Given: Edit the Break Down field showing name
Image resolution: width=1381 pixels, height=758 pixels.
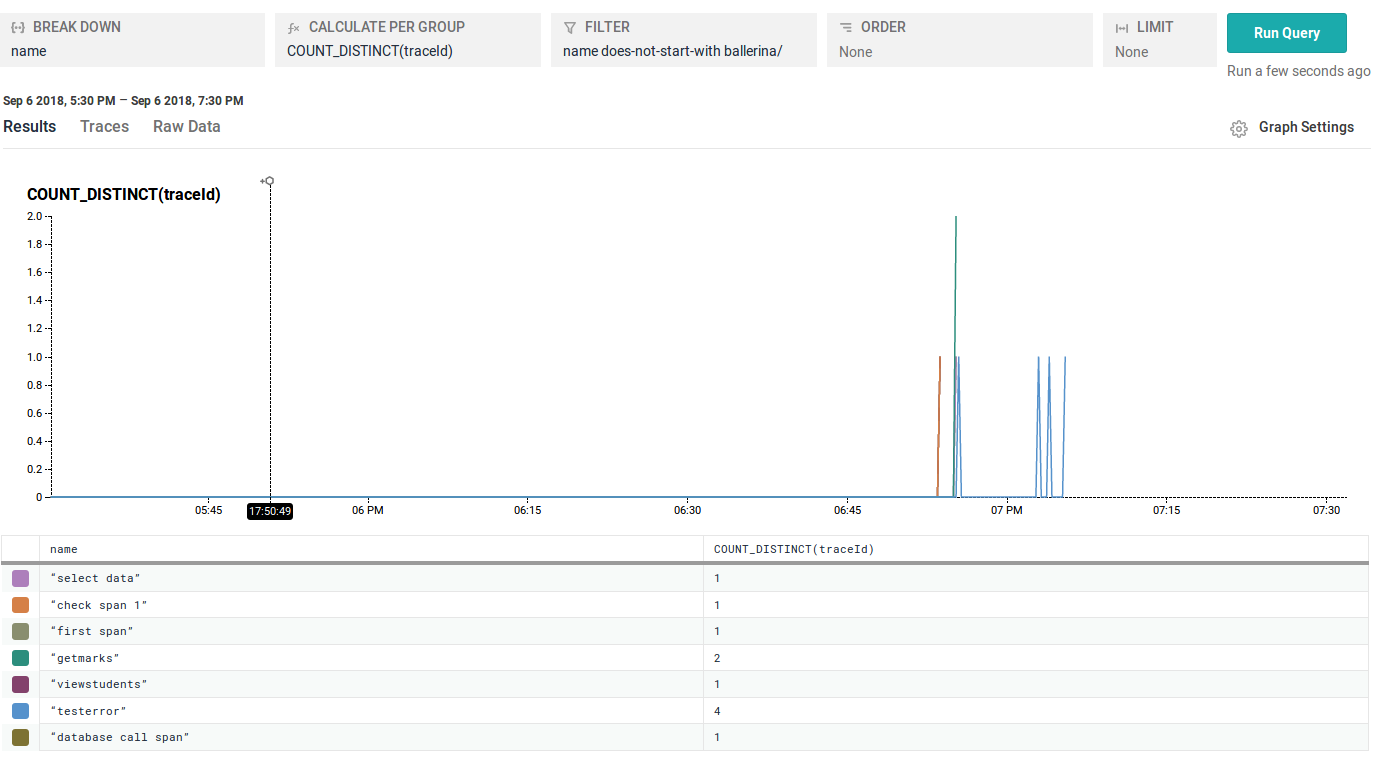Looking at the screenshot, I should [133, 40].
